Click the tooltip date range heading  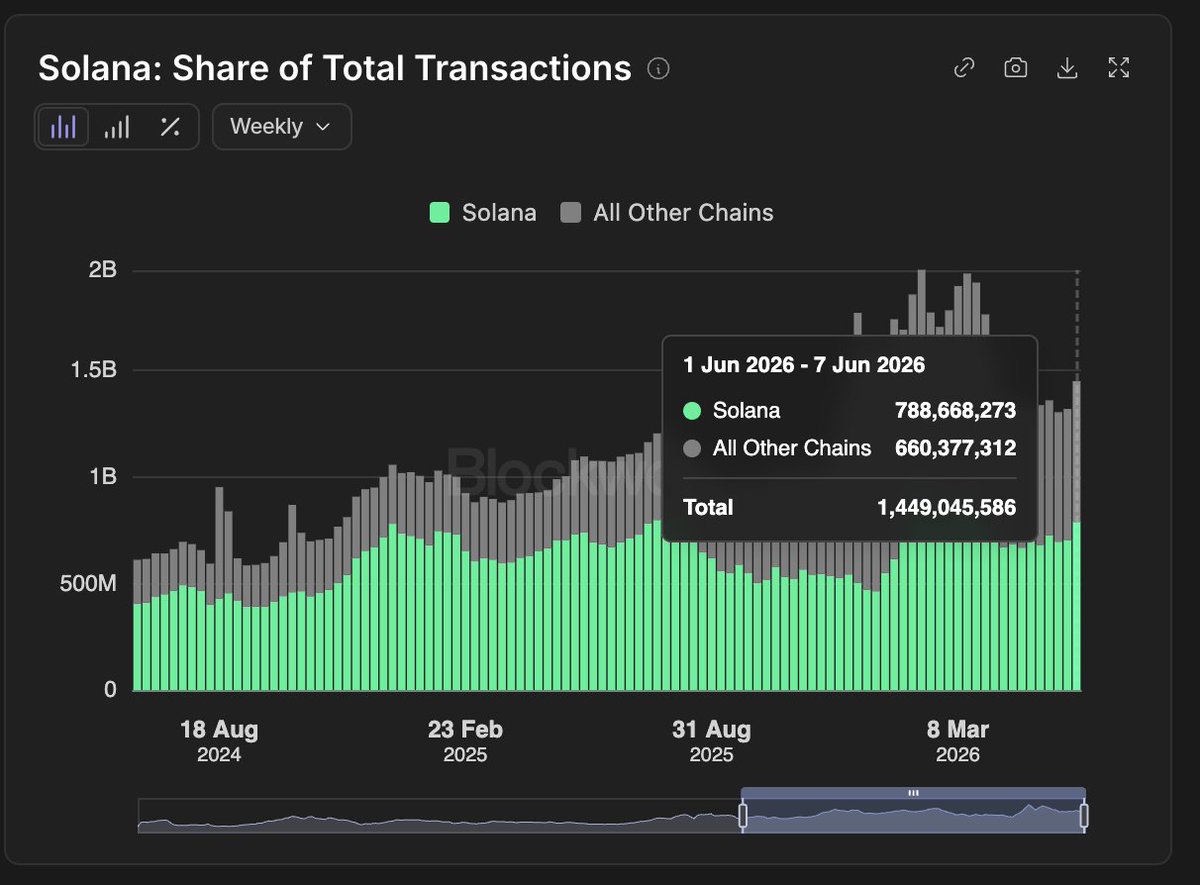[x=804, y=365]
